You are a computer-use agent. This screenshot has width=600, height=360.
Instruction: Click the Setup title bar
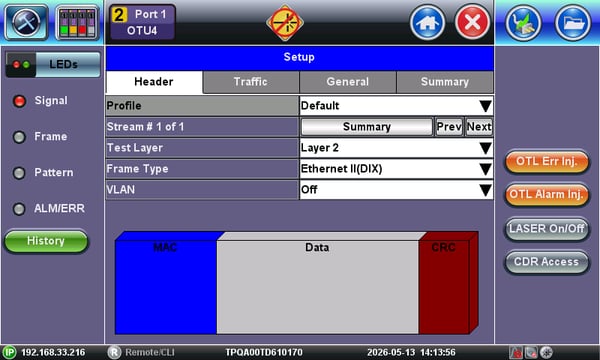tap(300, 57)
